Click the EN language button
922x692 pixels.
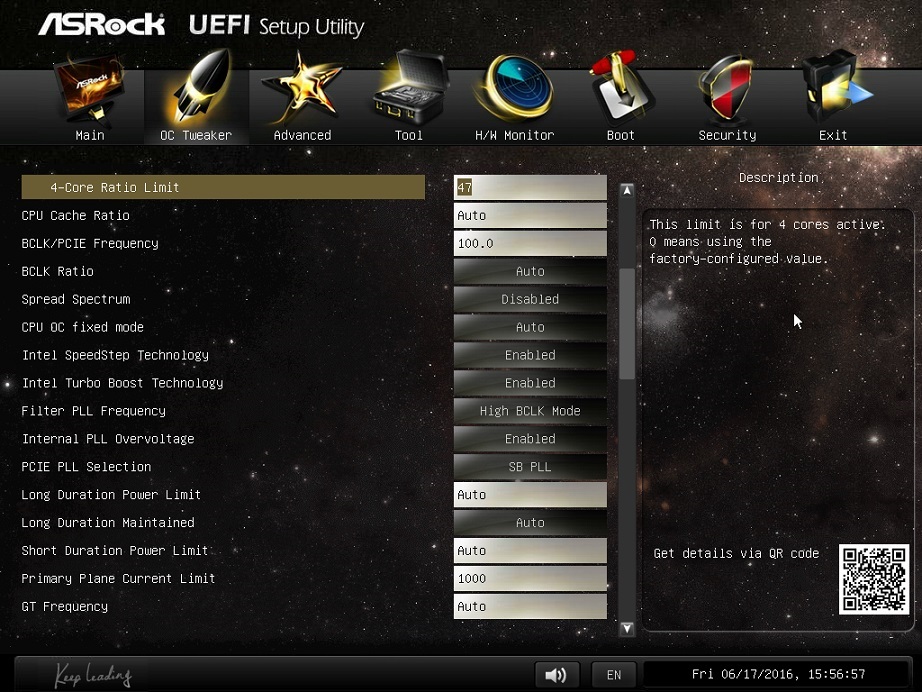coord(614,674)
